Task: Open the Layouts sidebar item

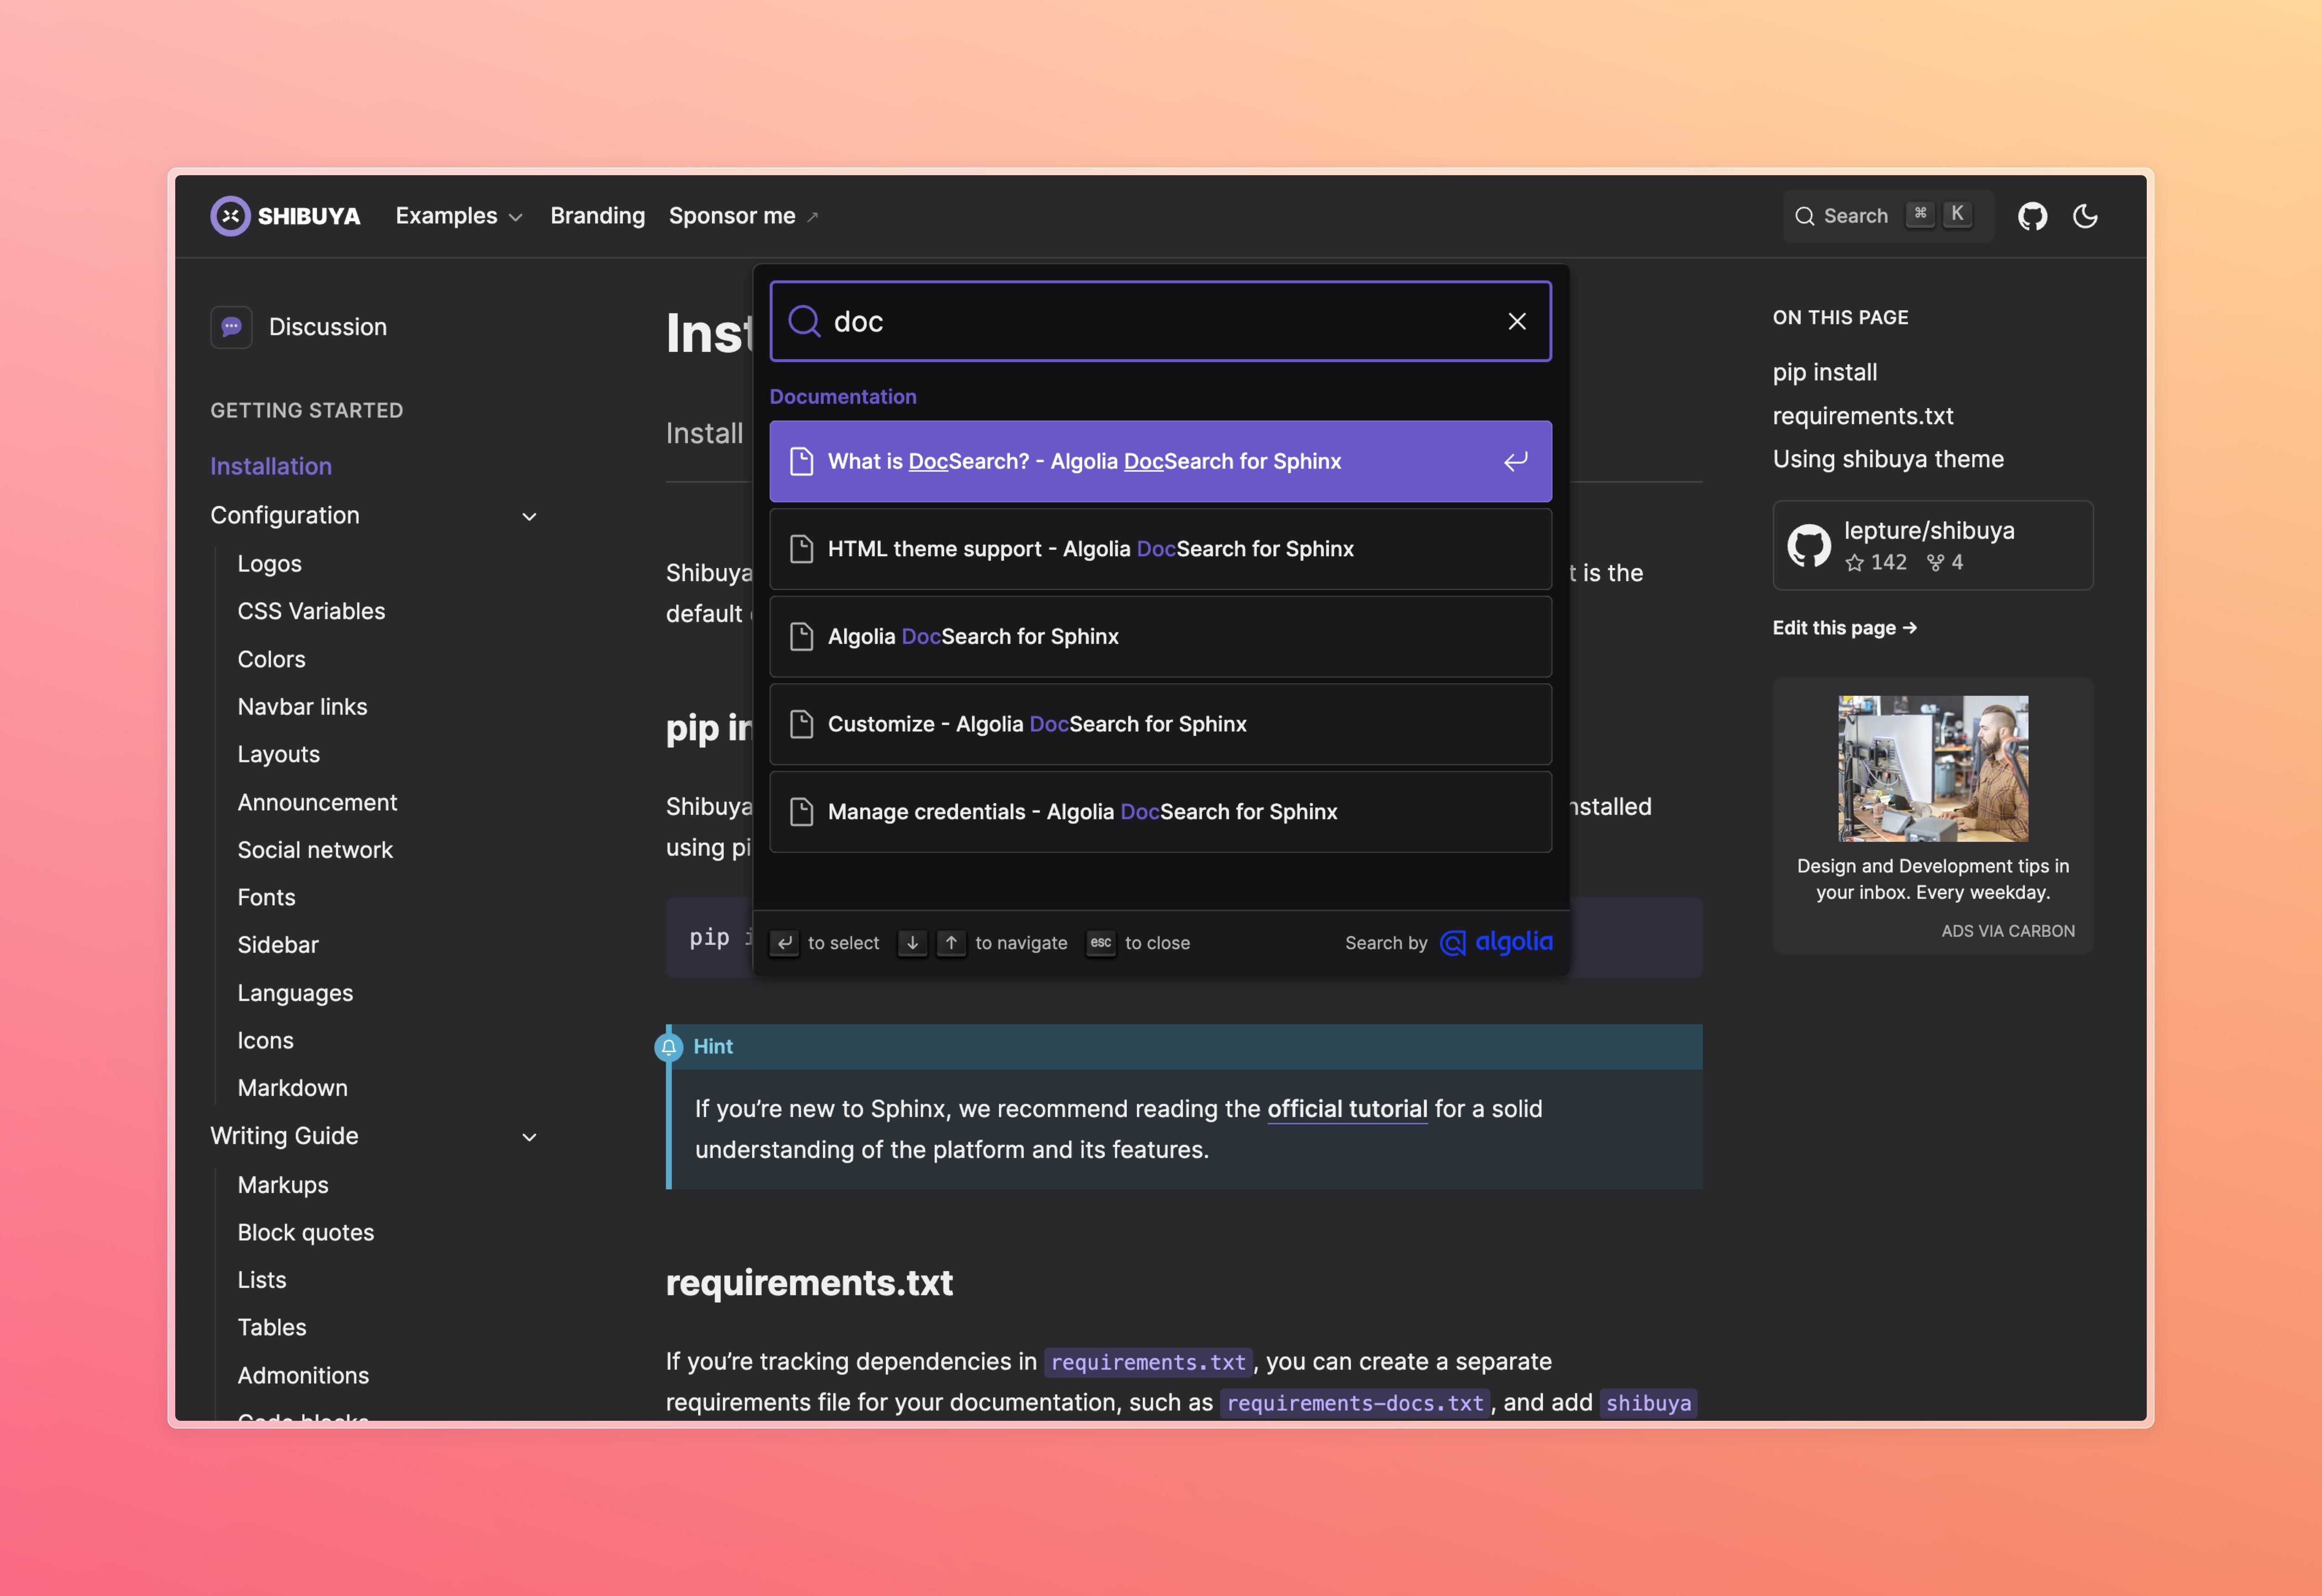Action: click(279, 754)
